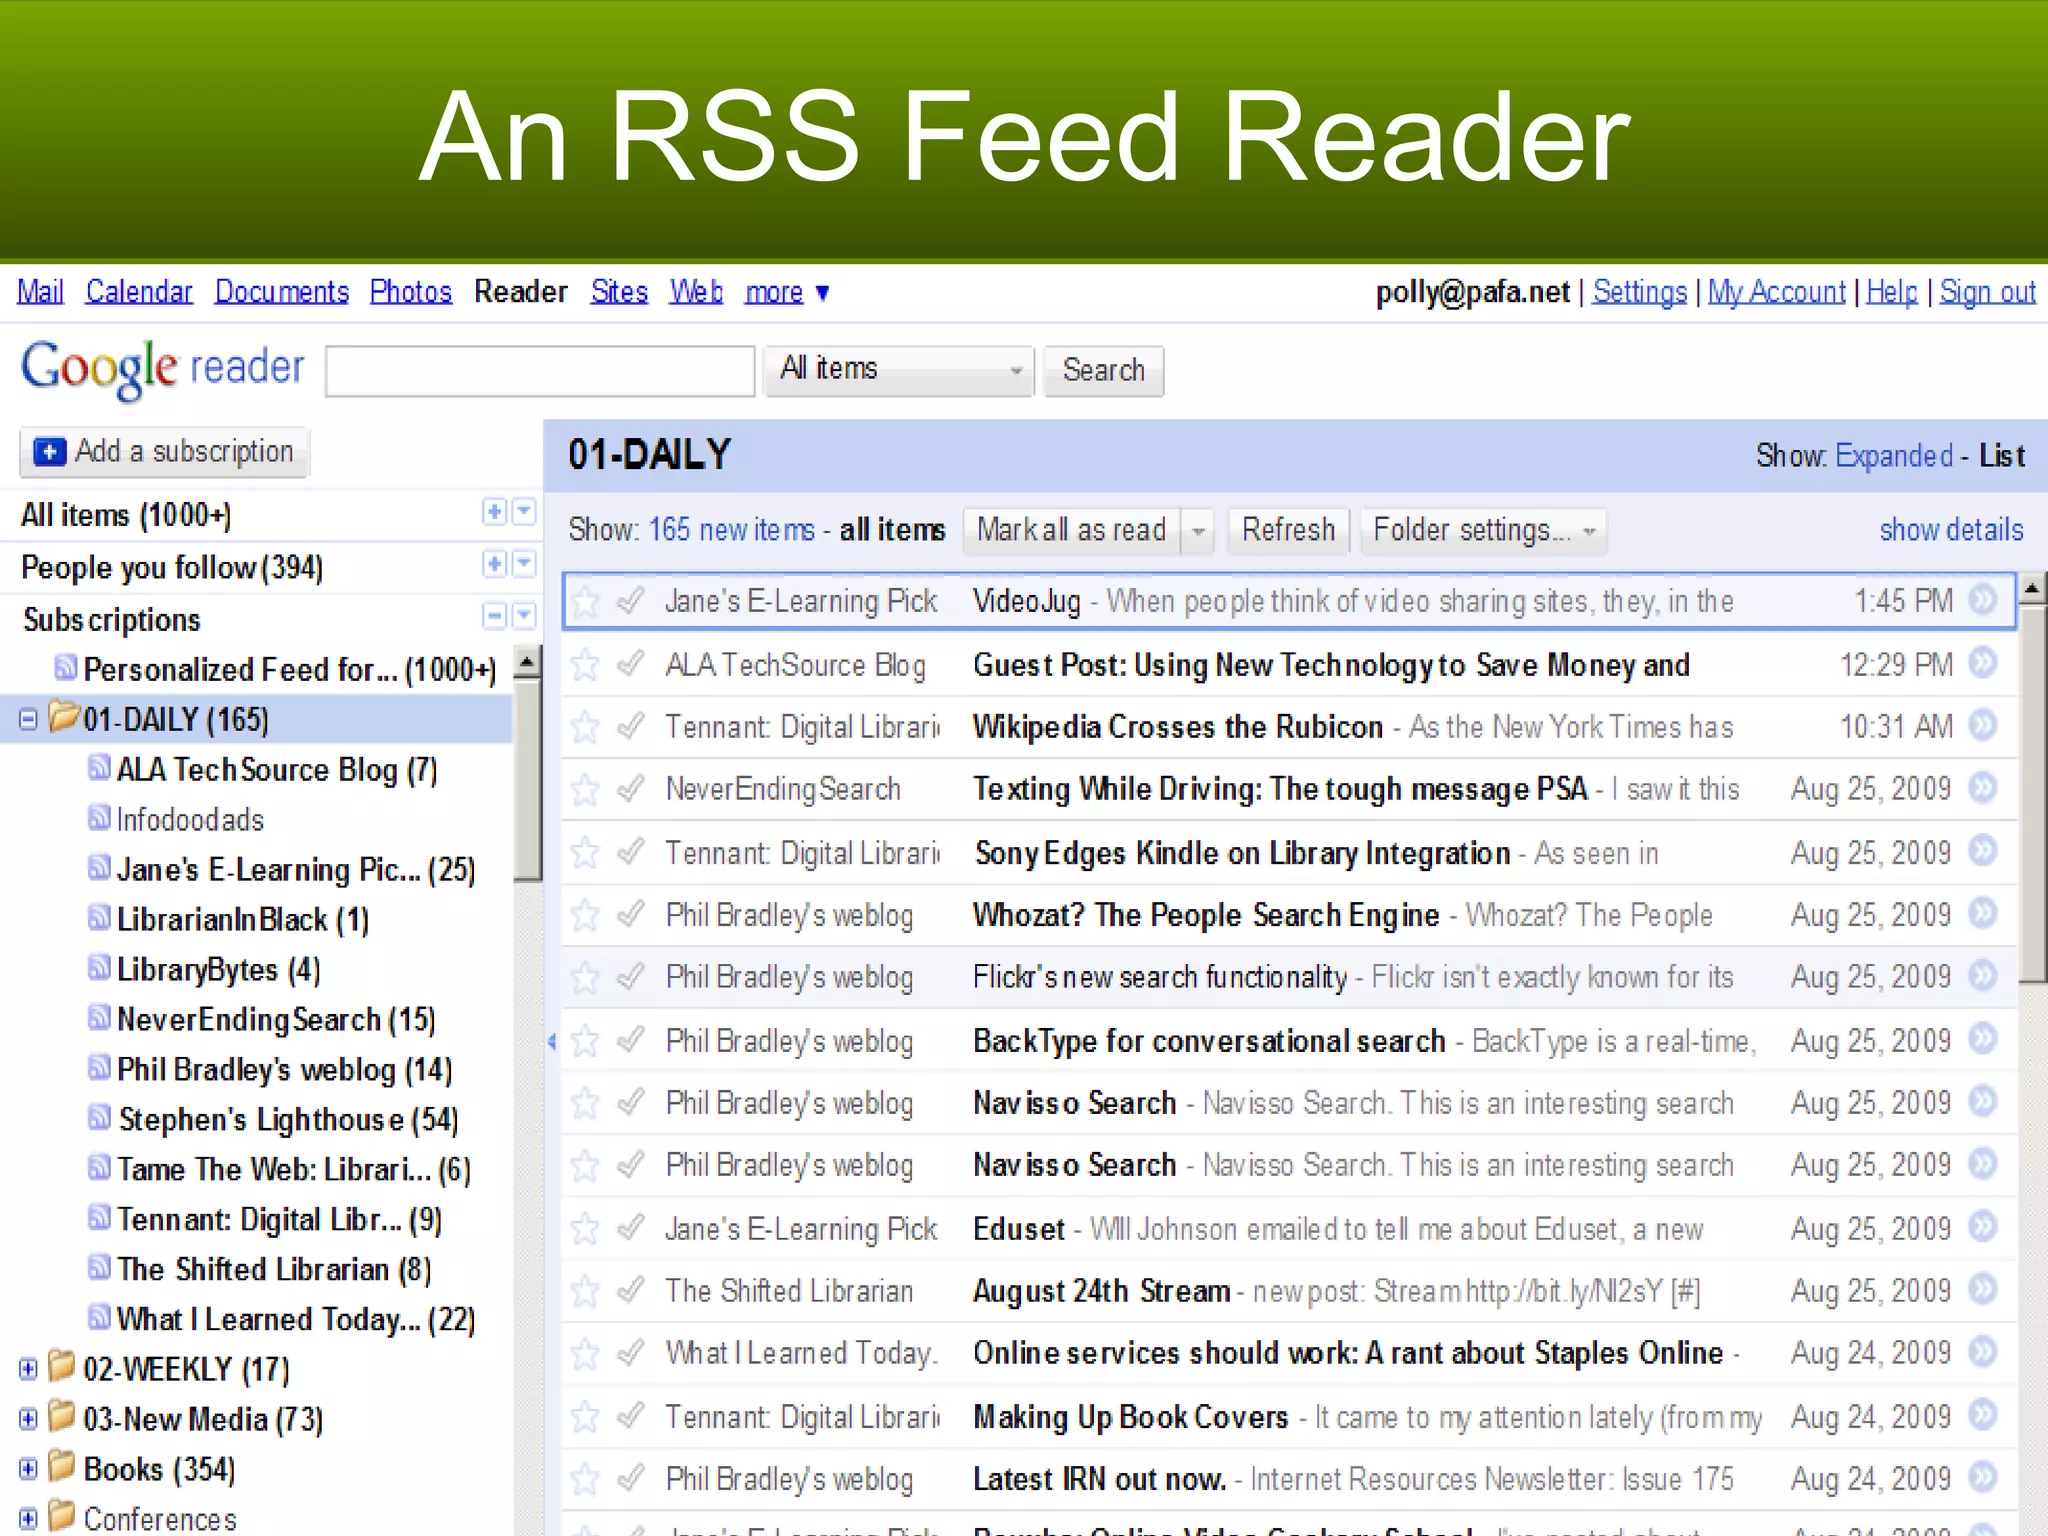This screenshot has width=2048, height=1536.
Task: Star the Online services should work item
Action: click(x=585, y=1354)
